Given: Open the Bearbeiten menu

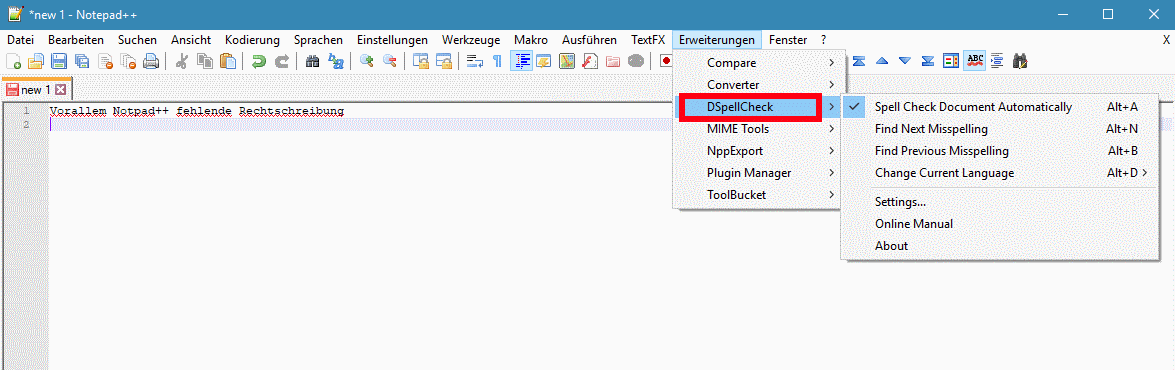Looking at the screenshot, I should (x=76, y=40).
